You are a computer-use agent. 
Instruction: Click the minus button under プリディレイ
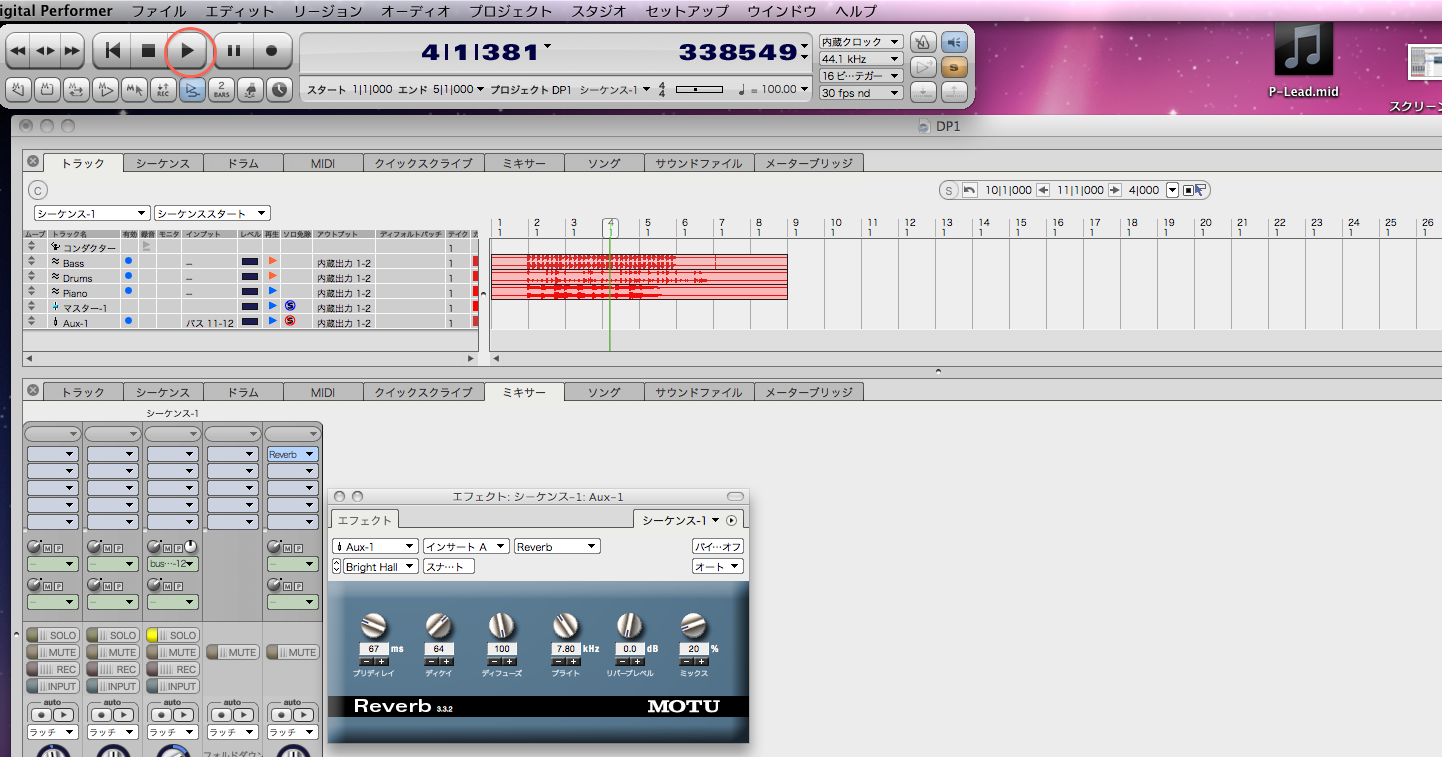click(x=366, y=662)
